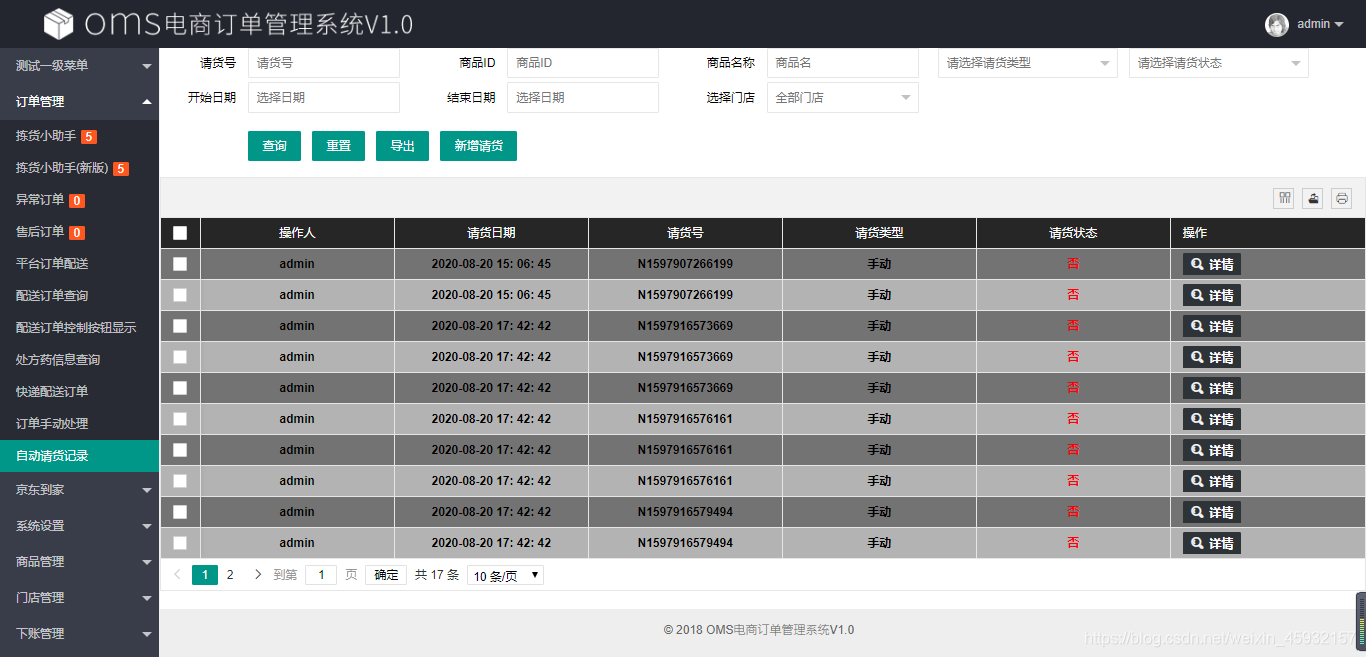Image resolution: width=1366 pixels, height=657 pixels.
Task: Check the first row with N1597916573669
Action: click(x=180, y=326)
